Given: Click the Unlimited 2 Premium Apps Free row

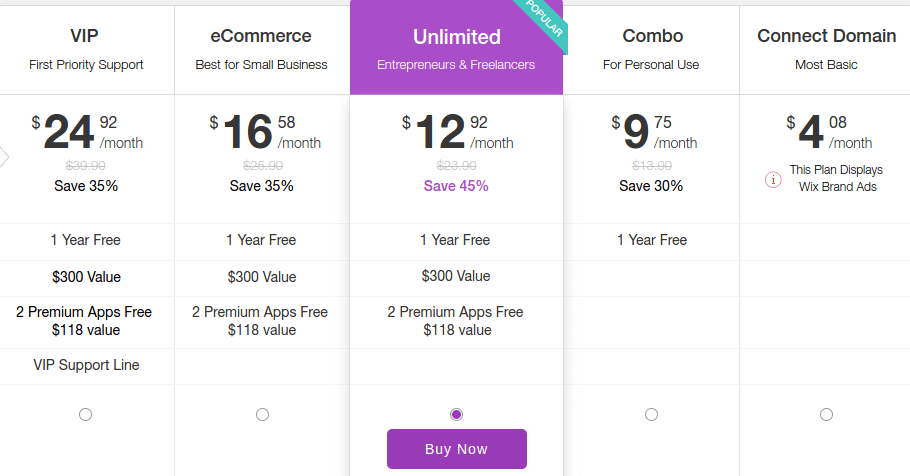Looking at the screenshot, I should tap(456, 322).
